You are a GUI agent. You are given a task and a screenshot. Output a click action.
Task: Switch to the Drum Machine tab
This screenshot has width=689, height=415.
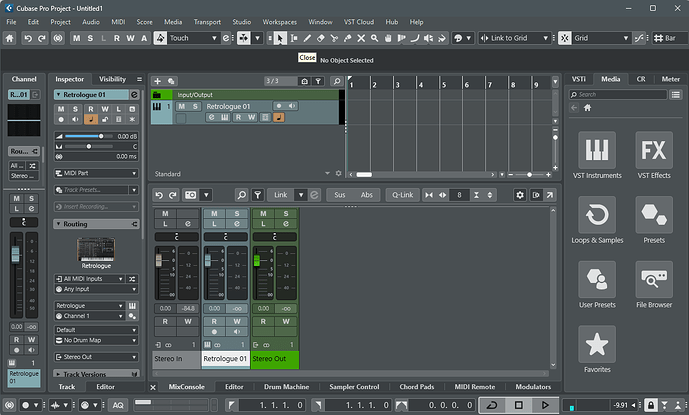coord(286,387)
